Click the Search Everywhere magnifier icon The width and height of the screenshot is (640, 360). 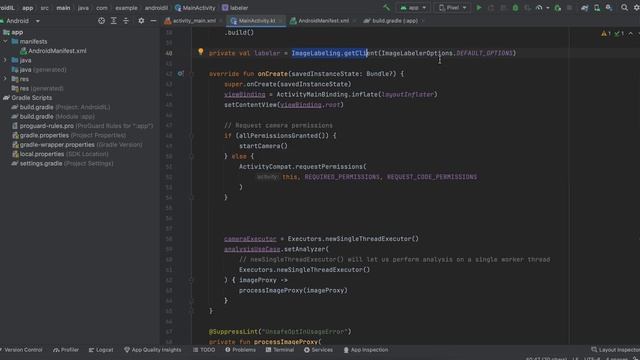(x=624, y=7)
